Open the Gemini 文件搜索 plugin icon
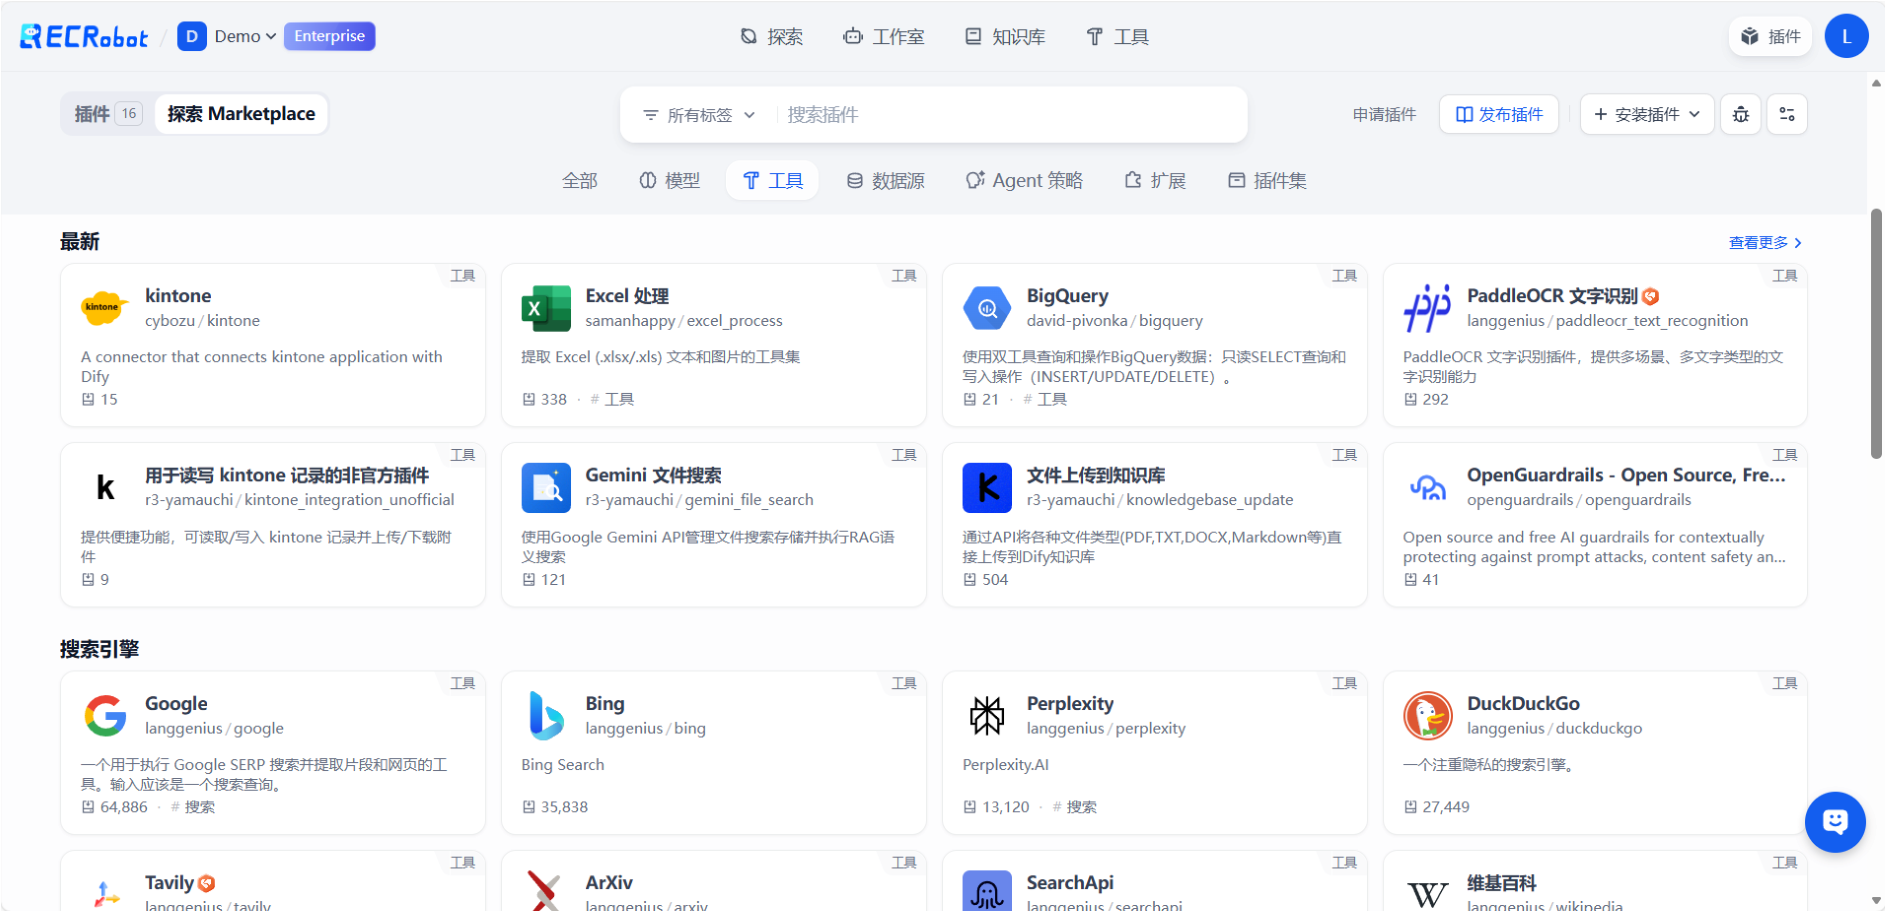 point(546,487)
